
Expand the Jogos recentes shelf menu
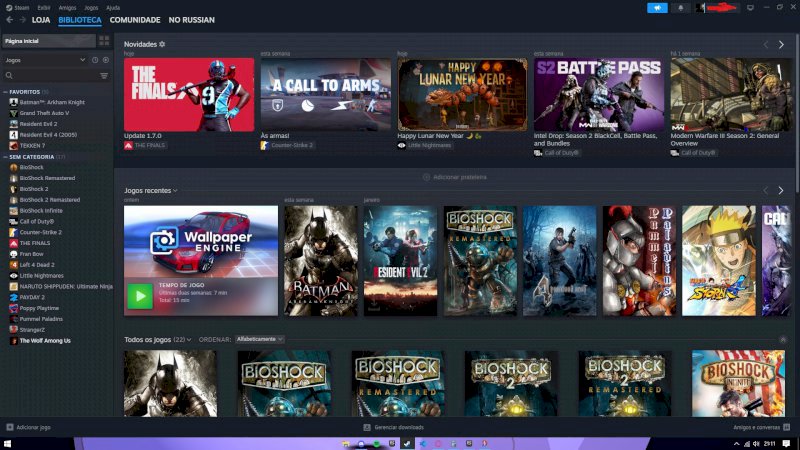pos(176,190)
